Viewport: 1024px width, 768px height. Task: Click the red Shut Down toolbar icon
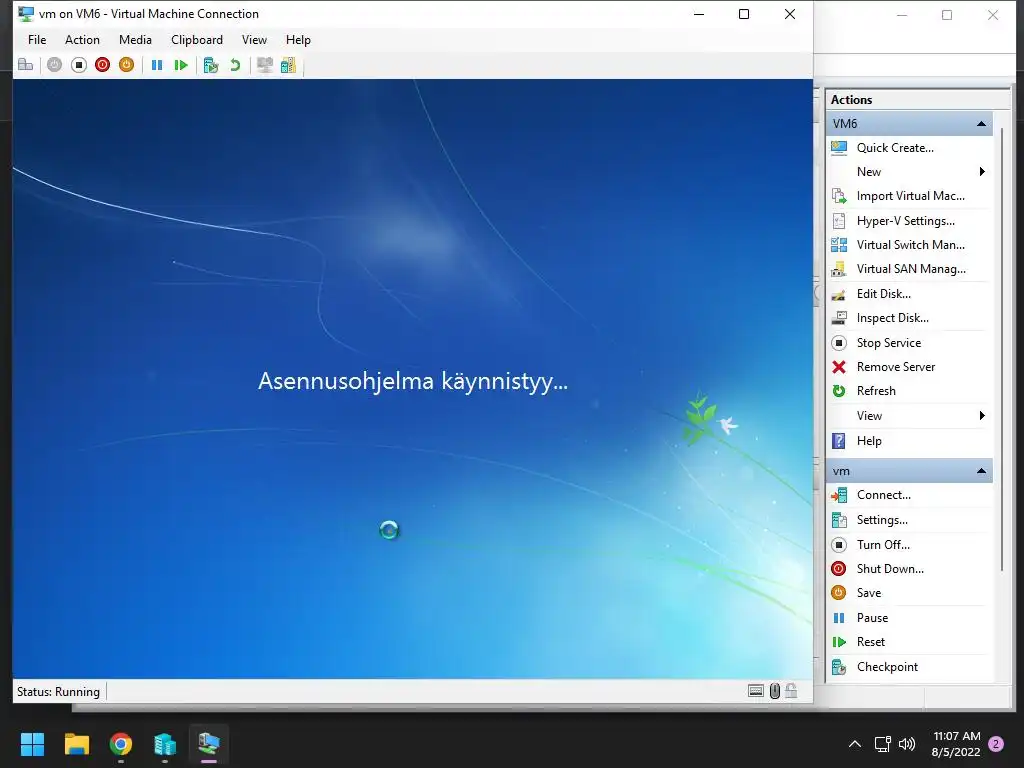pyautogui.click(x=103, y=65)
